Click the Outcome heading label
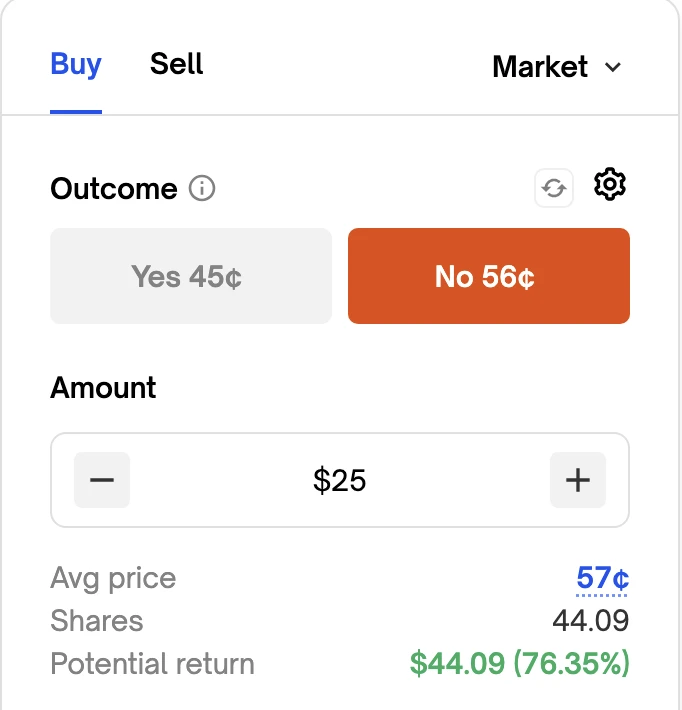 [114, 188]
